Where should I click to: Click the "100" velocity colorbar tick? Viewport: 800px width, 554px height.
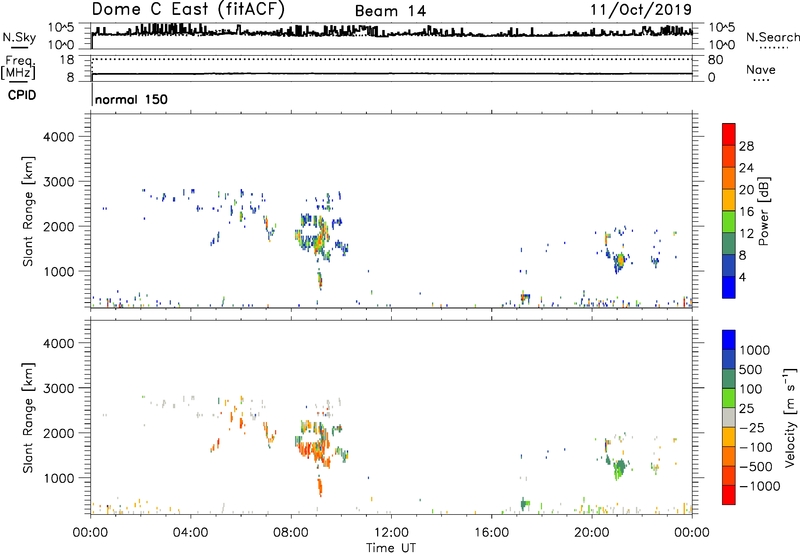point(752,389)
